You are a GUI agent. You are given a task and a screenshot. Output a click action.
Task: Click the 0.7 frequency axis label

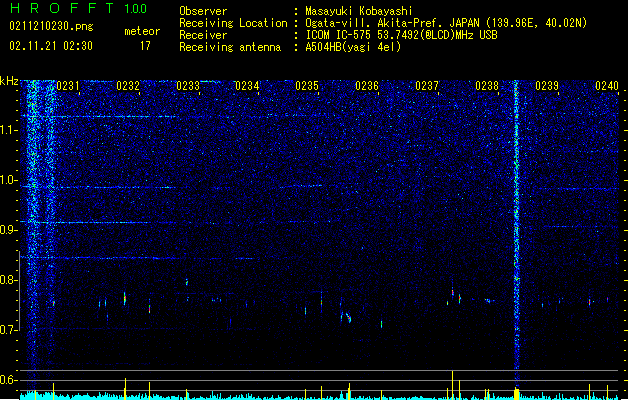pos(9,330)
